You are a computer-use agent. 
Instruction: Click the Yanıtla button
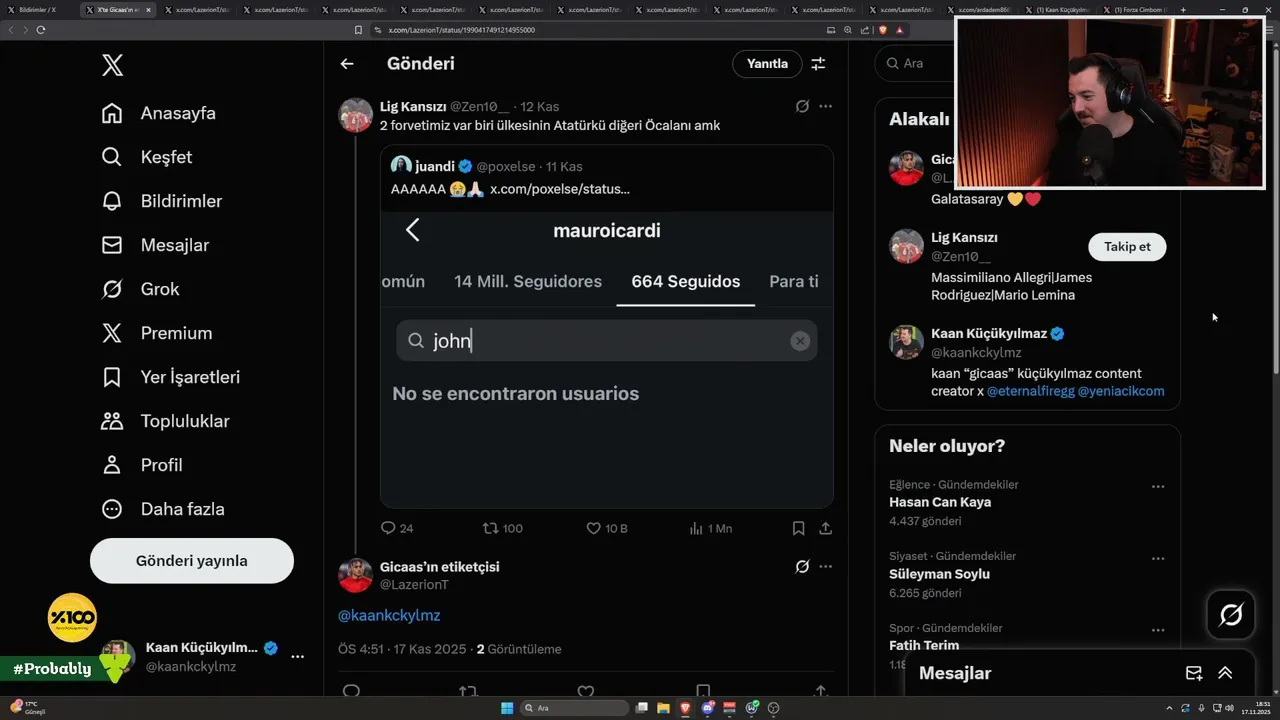[x=767, y=64]
